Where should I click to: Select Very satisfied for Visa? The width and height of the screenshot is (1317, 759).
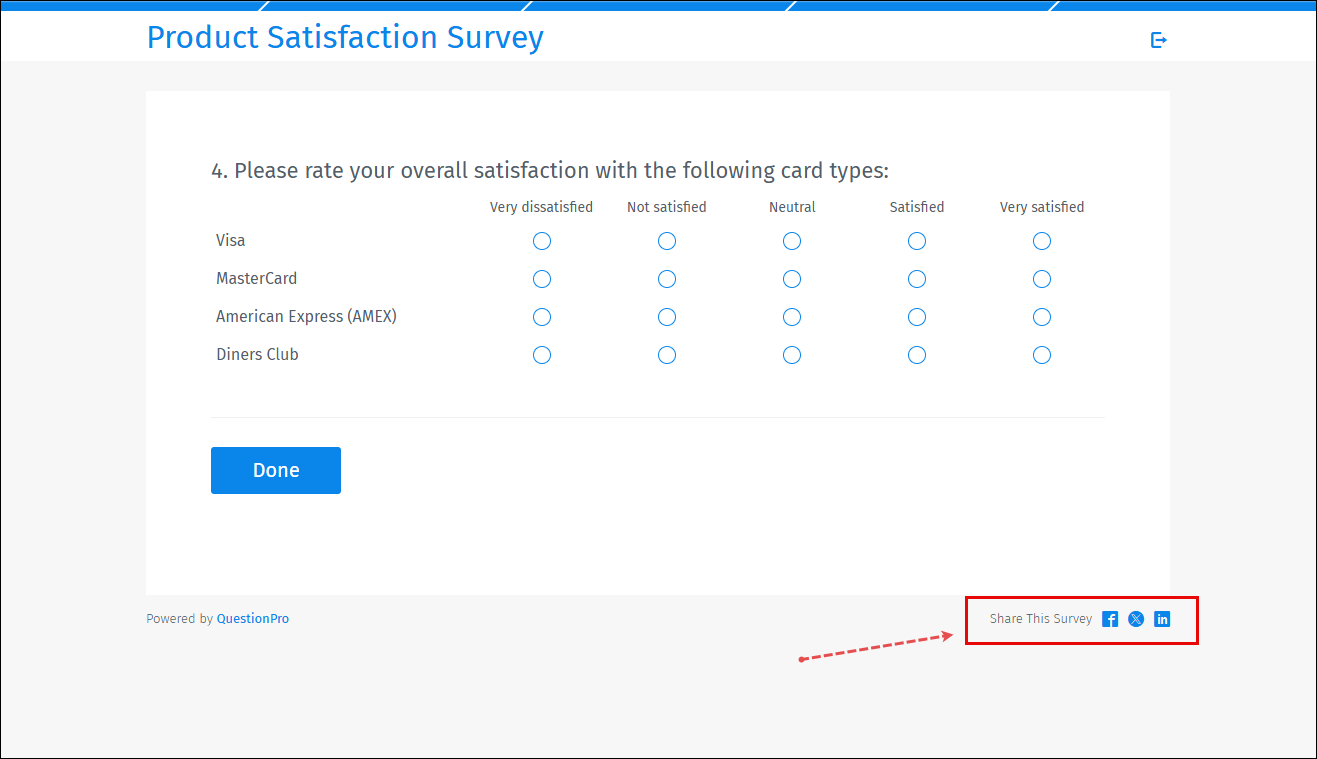(1041, 241)
